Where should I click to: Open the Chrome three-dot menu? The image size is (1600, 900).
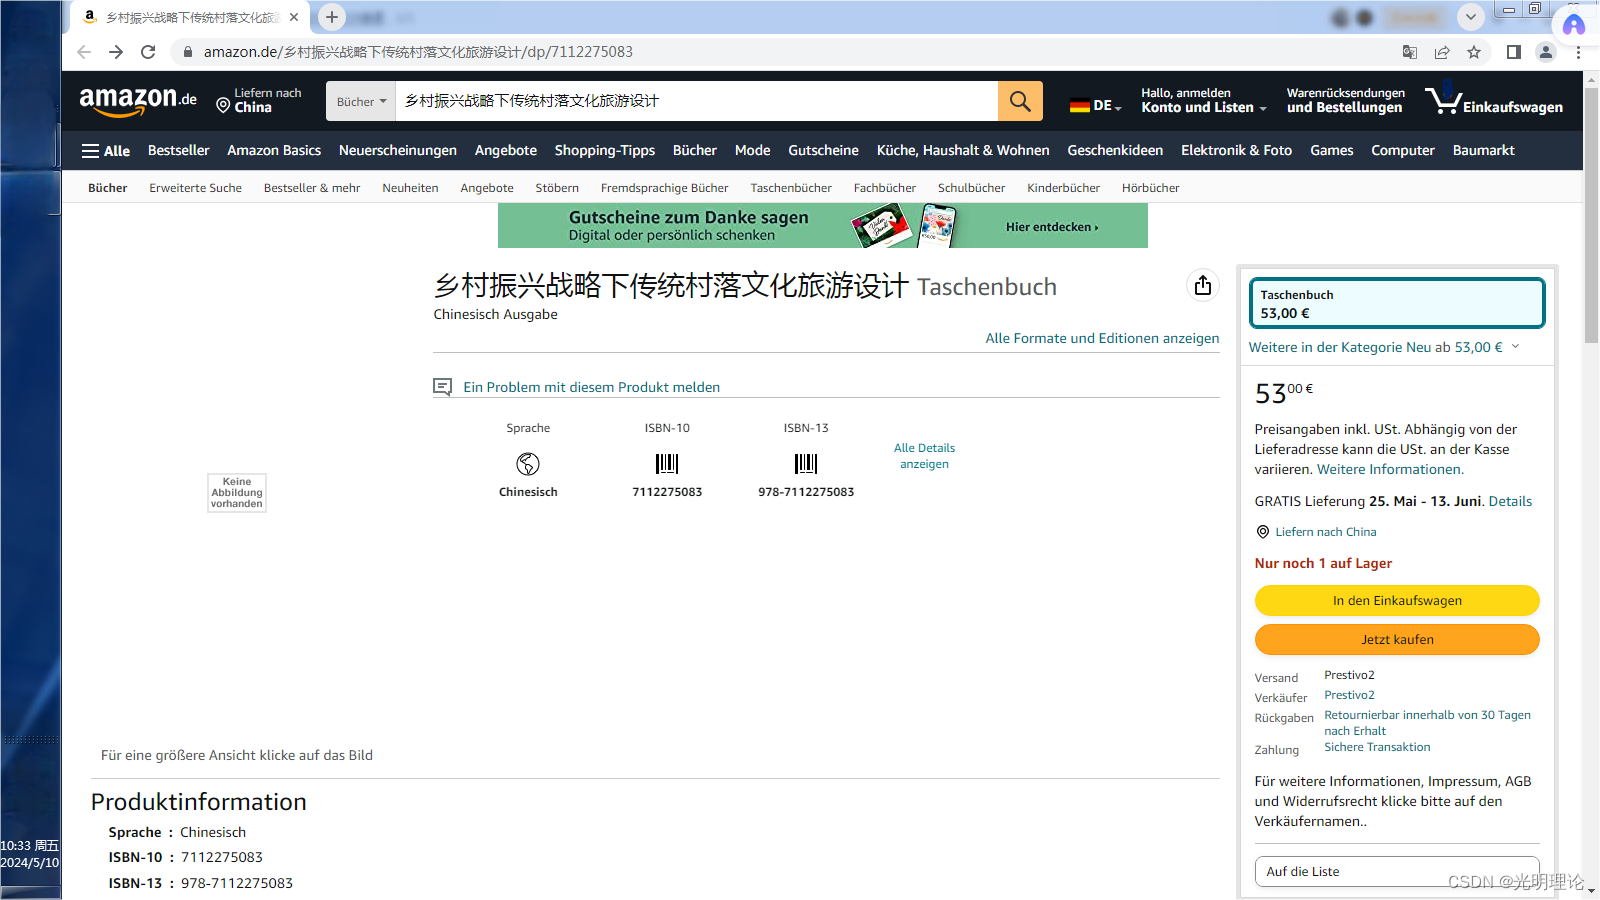pyautogui.click(x=1578, y=52)
